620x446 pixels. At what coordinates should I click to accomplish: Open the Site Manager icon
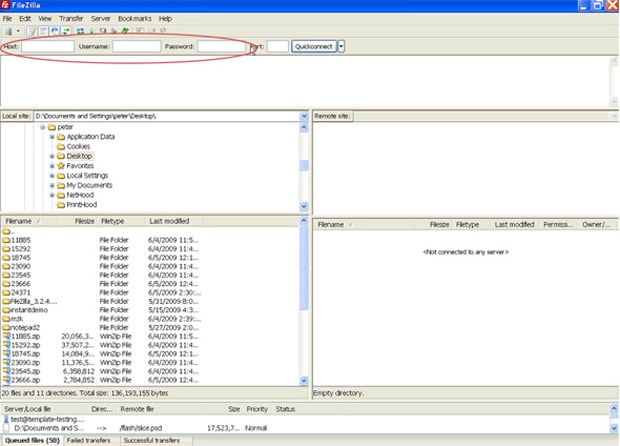8,31
